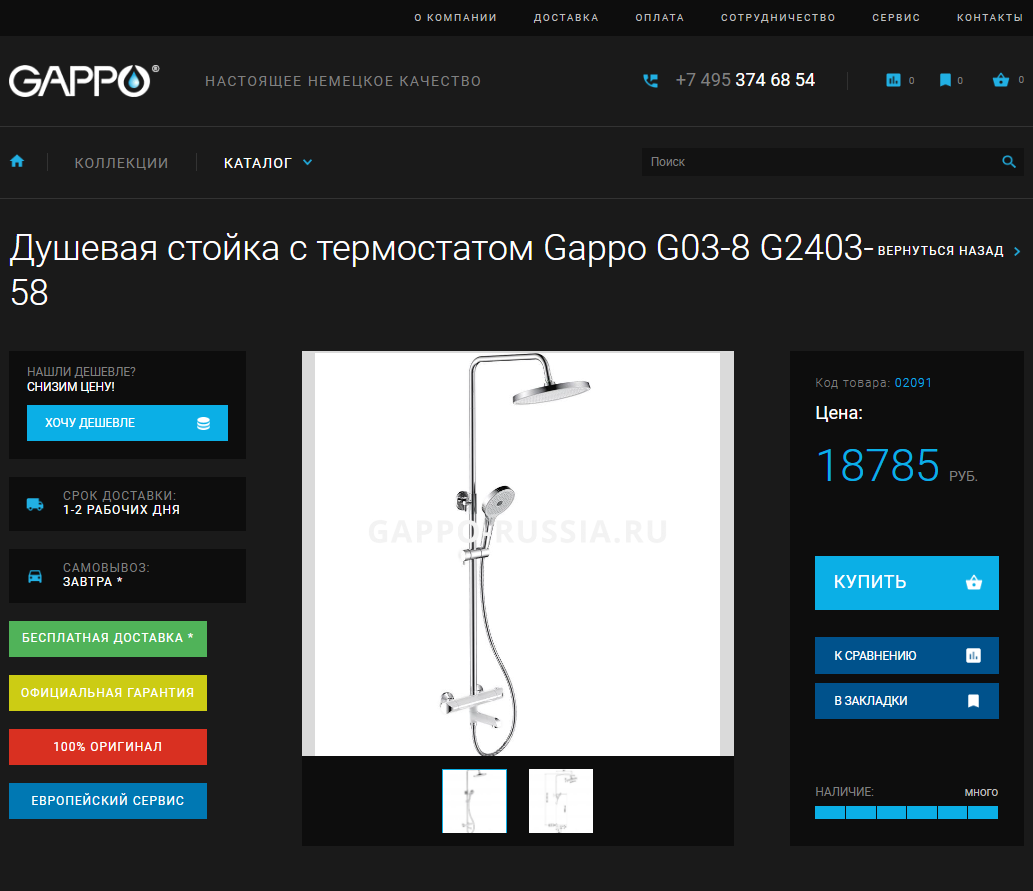Viewport: 1033px width, 891px height.
Task: Click the search magnifier icon
Action: pos(1009,162)
